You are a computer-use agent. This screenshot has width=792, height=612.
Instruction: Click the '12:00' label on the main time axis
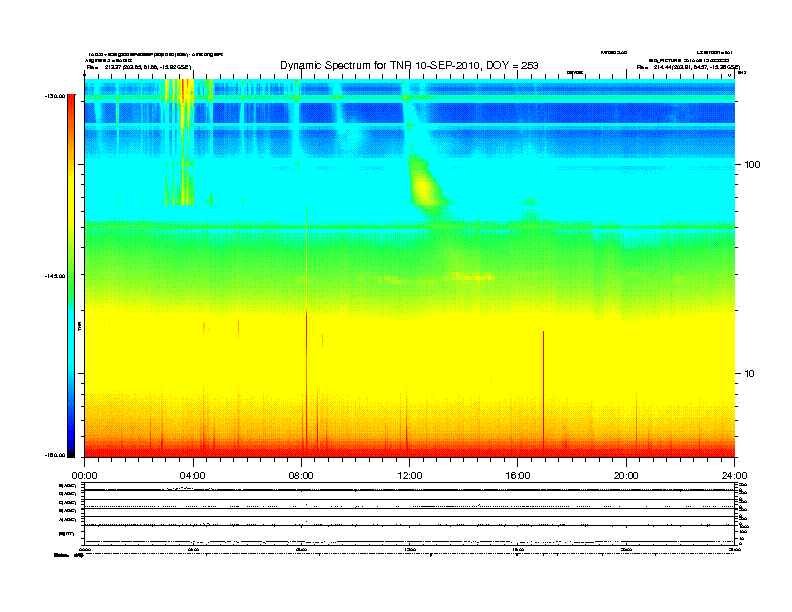click(410, 476)
